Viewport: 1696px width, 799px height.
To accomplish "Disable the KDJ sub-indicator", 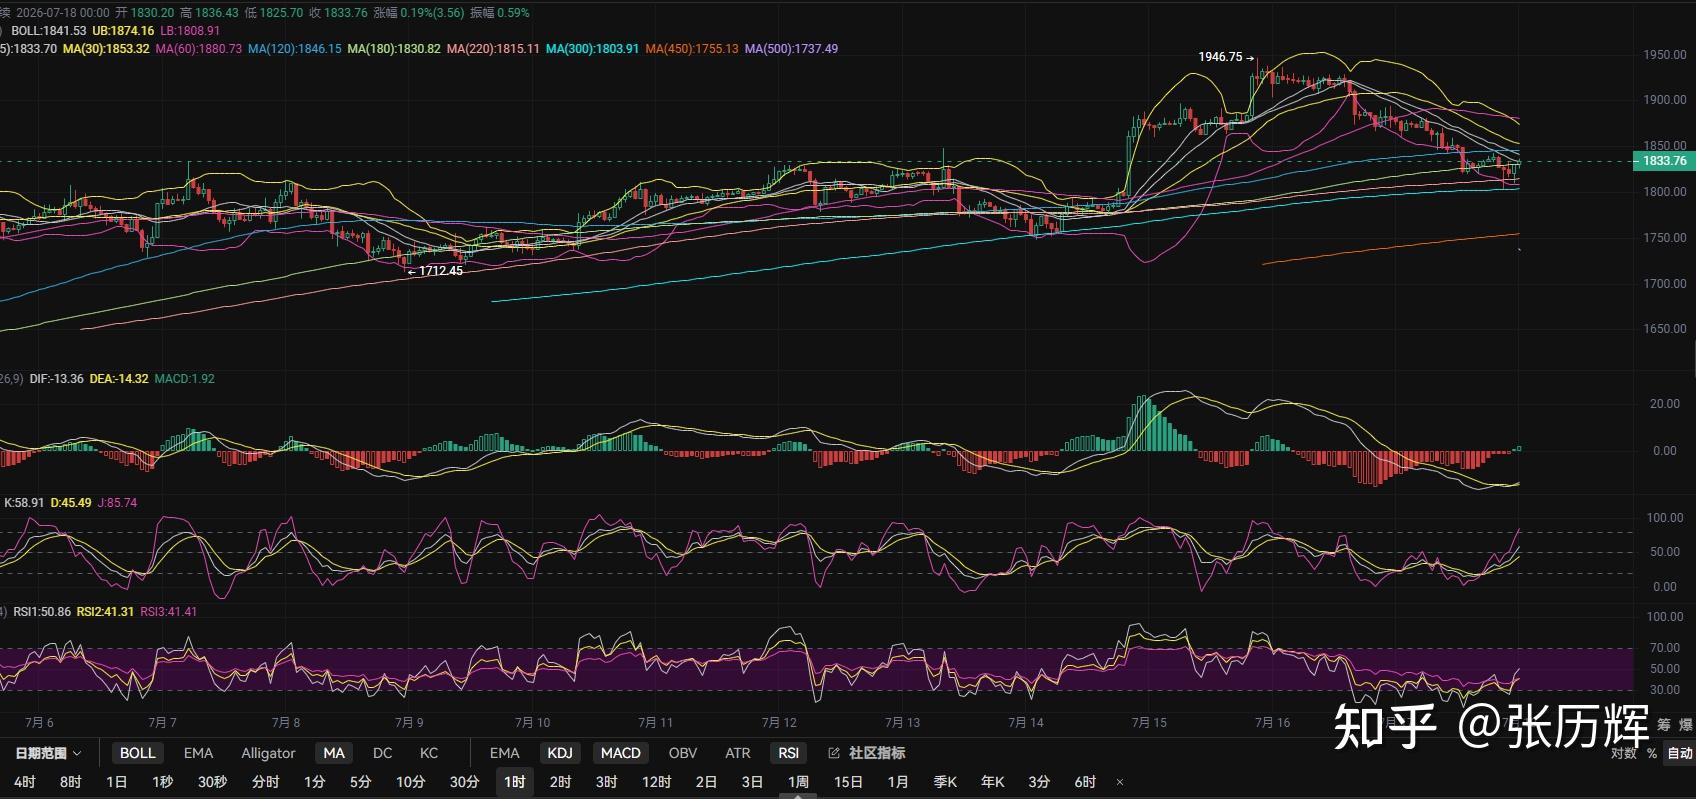I will [x=560, y=753].
